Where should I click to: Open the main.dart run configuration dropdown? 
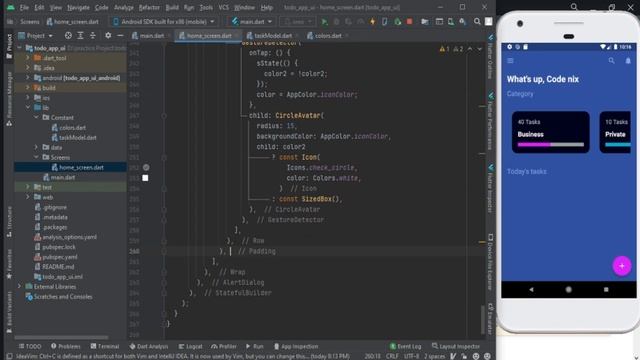pyautogui.click(x=251, y=22)
